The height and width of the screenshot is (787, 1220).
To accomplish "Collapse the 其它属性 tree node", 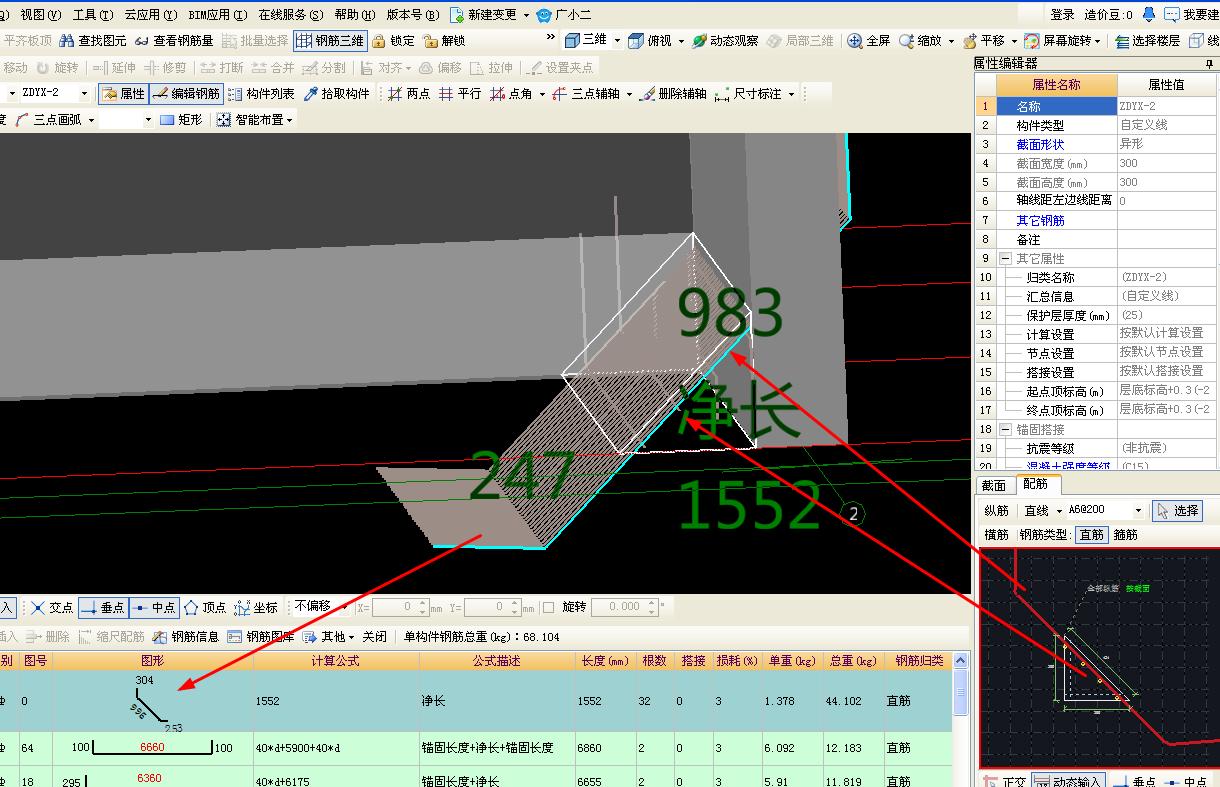I will click(x=1006, y=259).
